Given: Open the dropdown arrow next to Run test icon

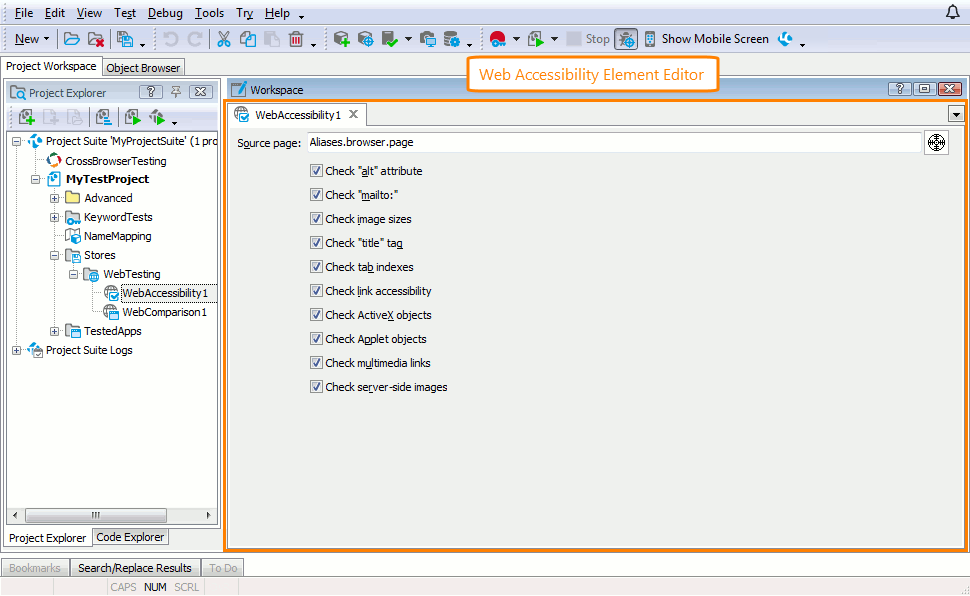Looking at the screenshot, I should point(554,39).
